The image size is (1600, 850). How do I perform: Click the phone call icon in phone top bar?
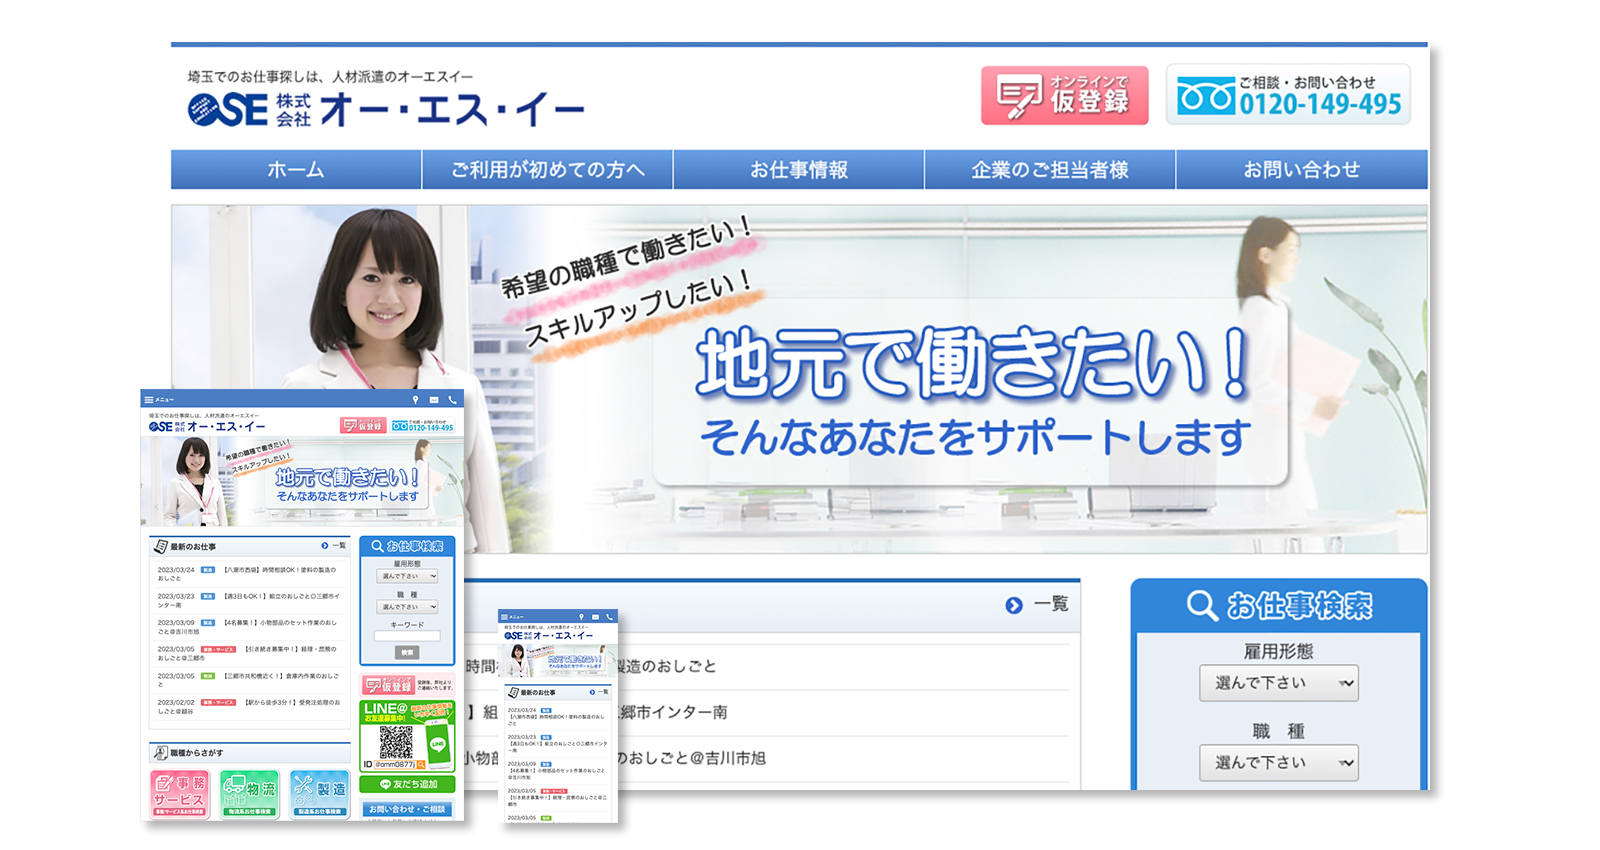click(608, 617)
